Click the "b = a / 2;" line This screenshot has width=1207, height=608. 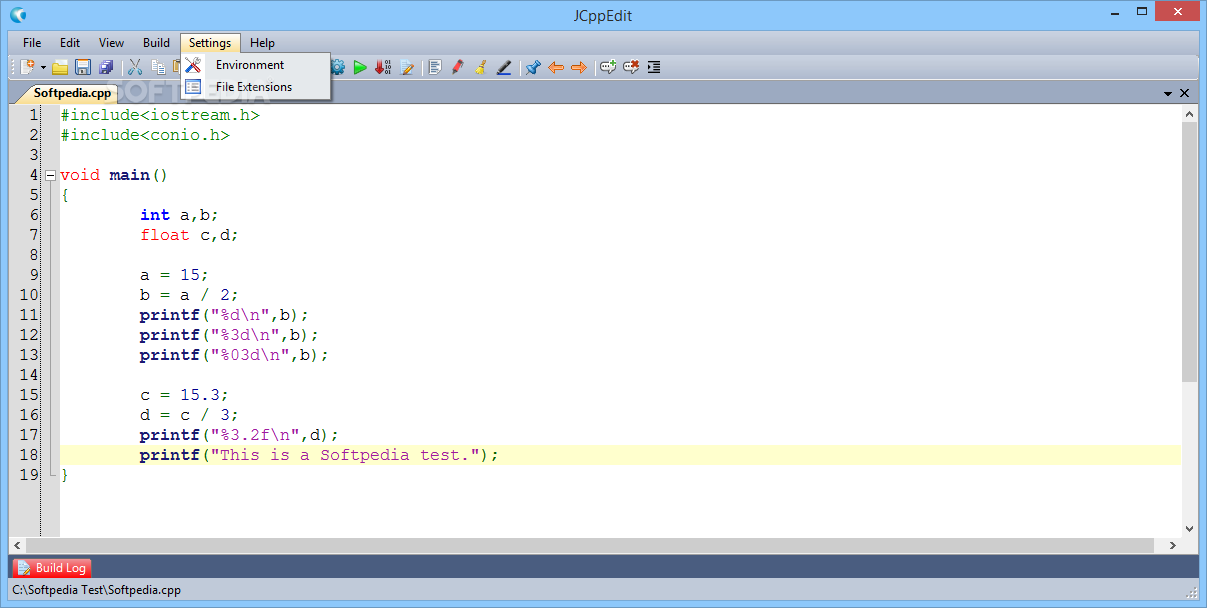tap(189, 295)
